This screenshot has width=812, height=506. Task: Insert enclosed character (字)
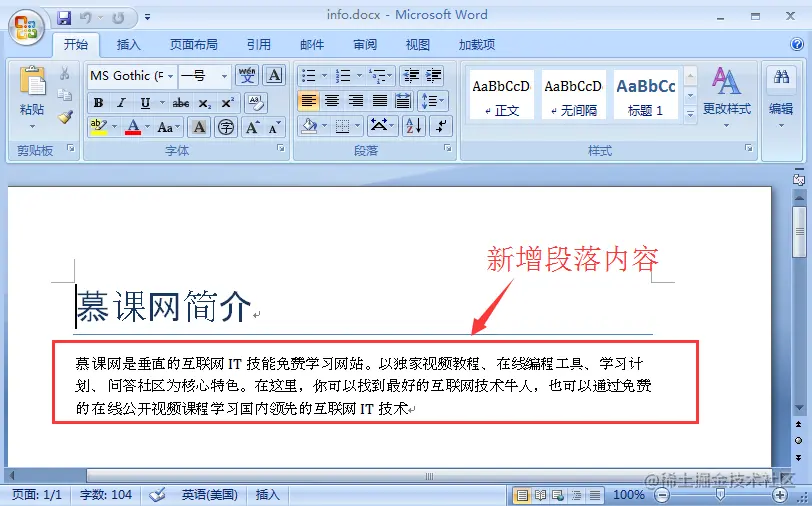(x=226, y=126)
